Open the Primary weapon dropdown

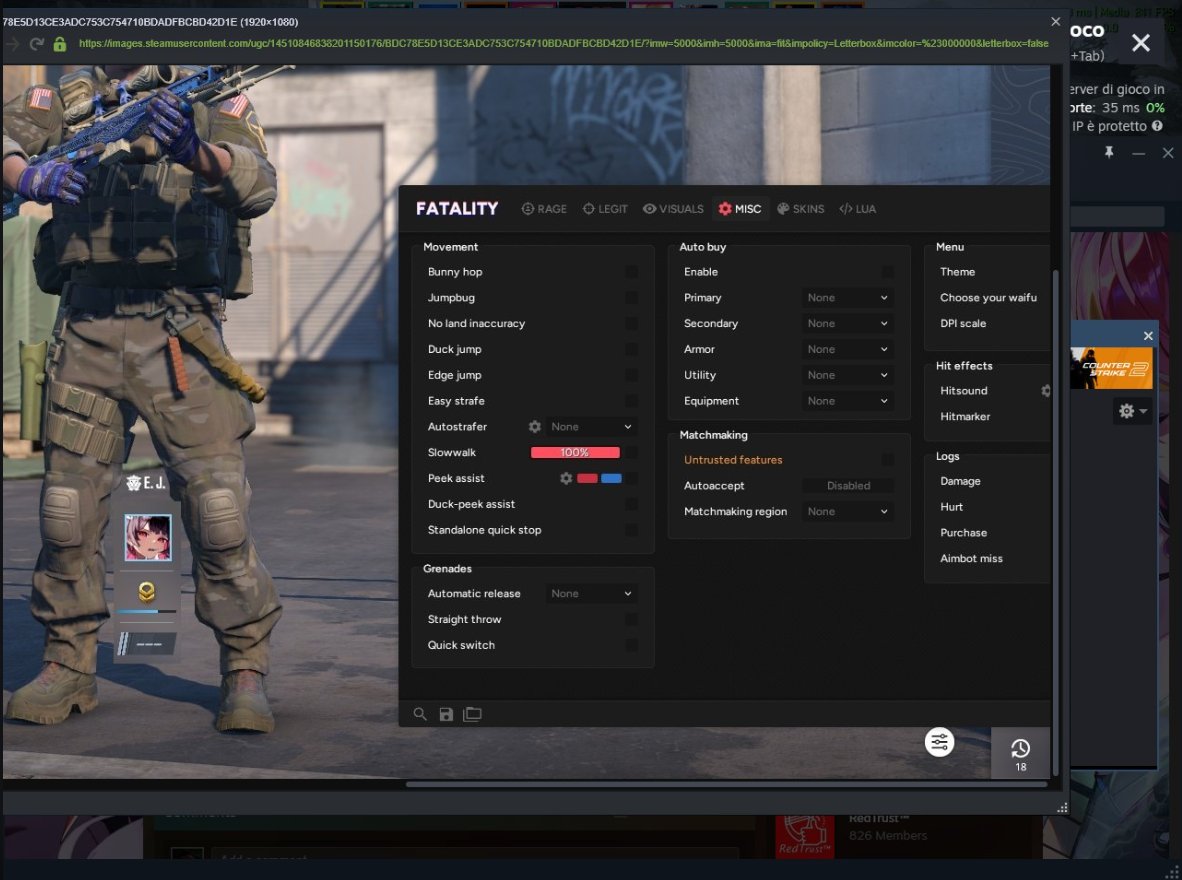click(x=848, y=298)
